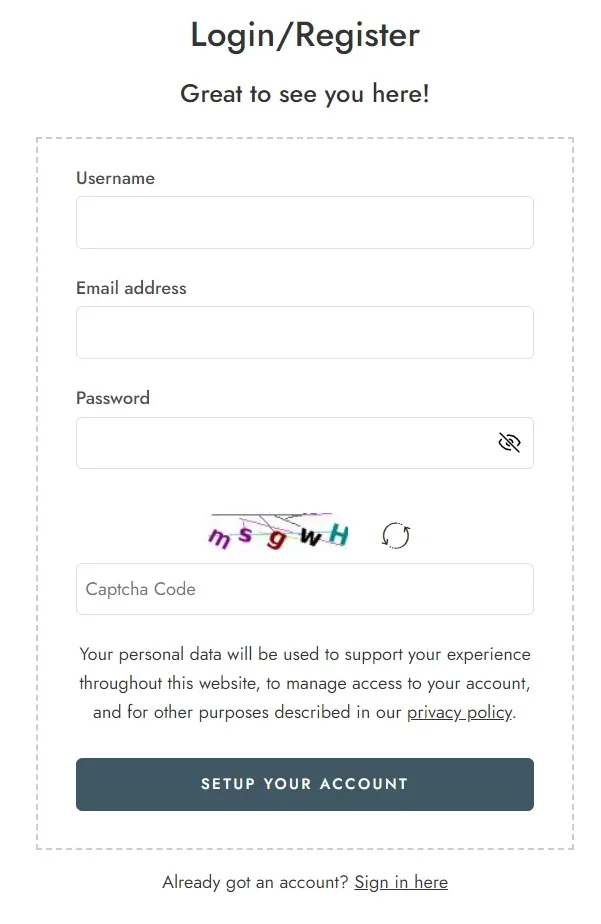Refresh the captcha with the circular arrows icon
The height and width of the screenshot is (924, 601).
(396, 536)
